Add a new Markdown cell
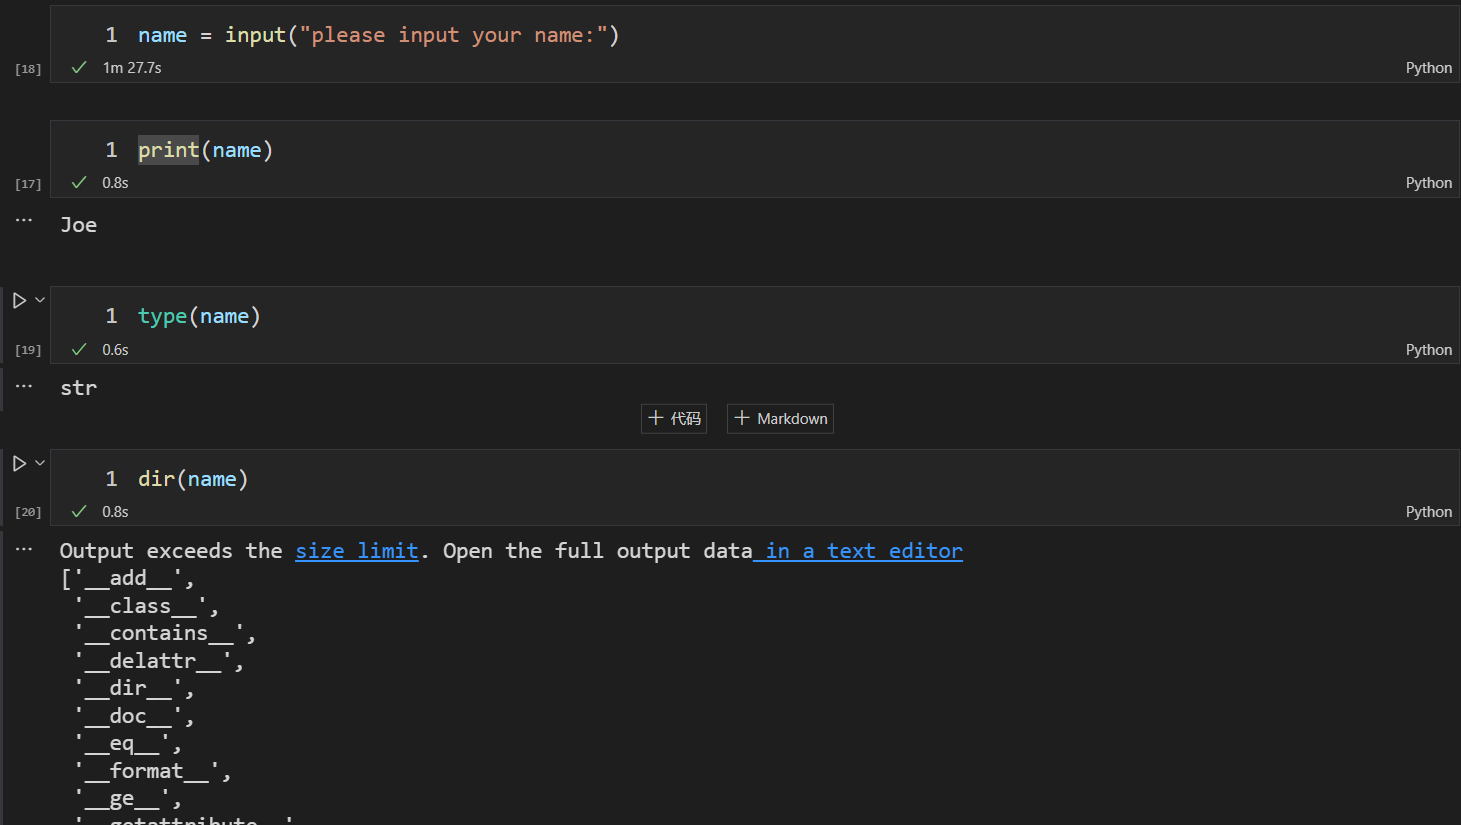1461x825 pixels. (780, 418)
